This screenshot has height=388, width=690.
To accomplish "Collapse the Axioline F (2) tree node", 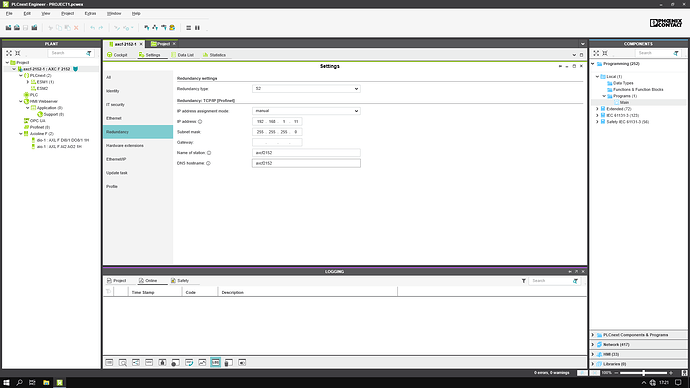I will 21,133.
